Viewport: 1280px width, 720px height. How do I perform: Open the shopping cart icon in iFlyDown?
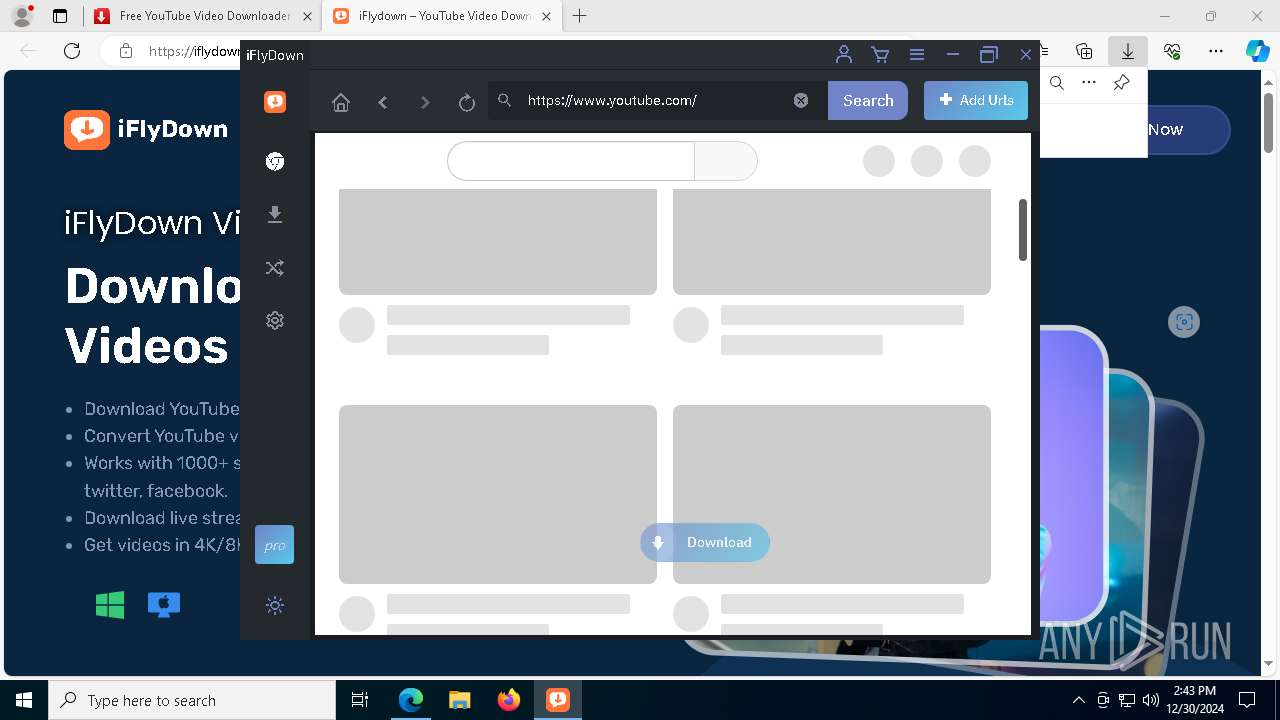tap(880, 55)
